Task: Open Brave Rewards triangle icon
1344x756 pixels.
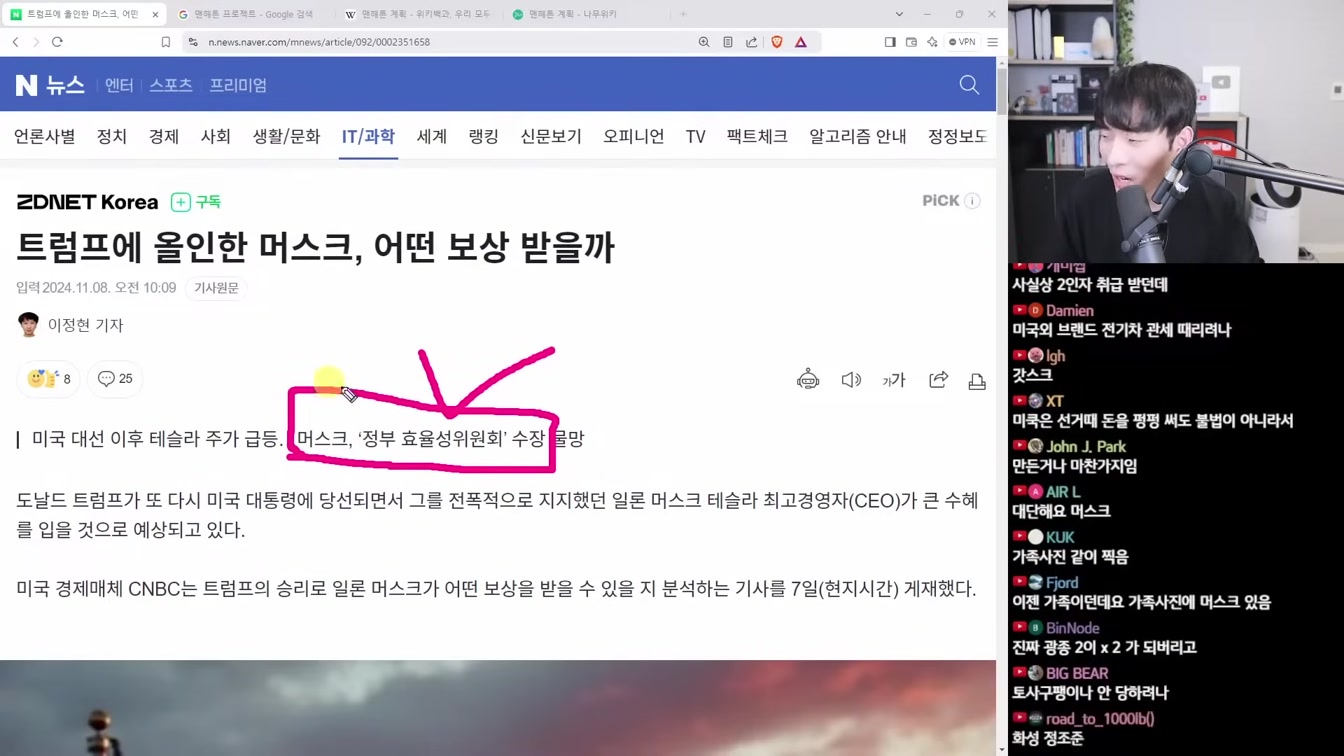Action: (801, 42)
